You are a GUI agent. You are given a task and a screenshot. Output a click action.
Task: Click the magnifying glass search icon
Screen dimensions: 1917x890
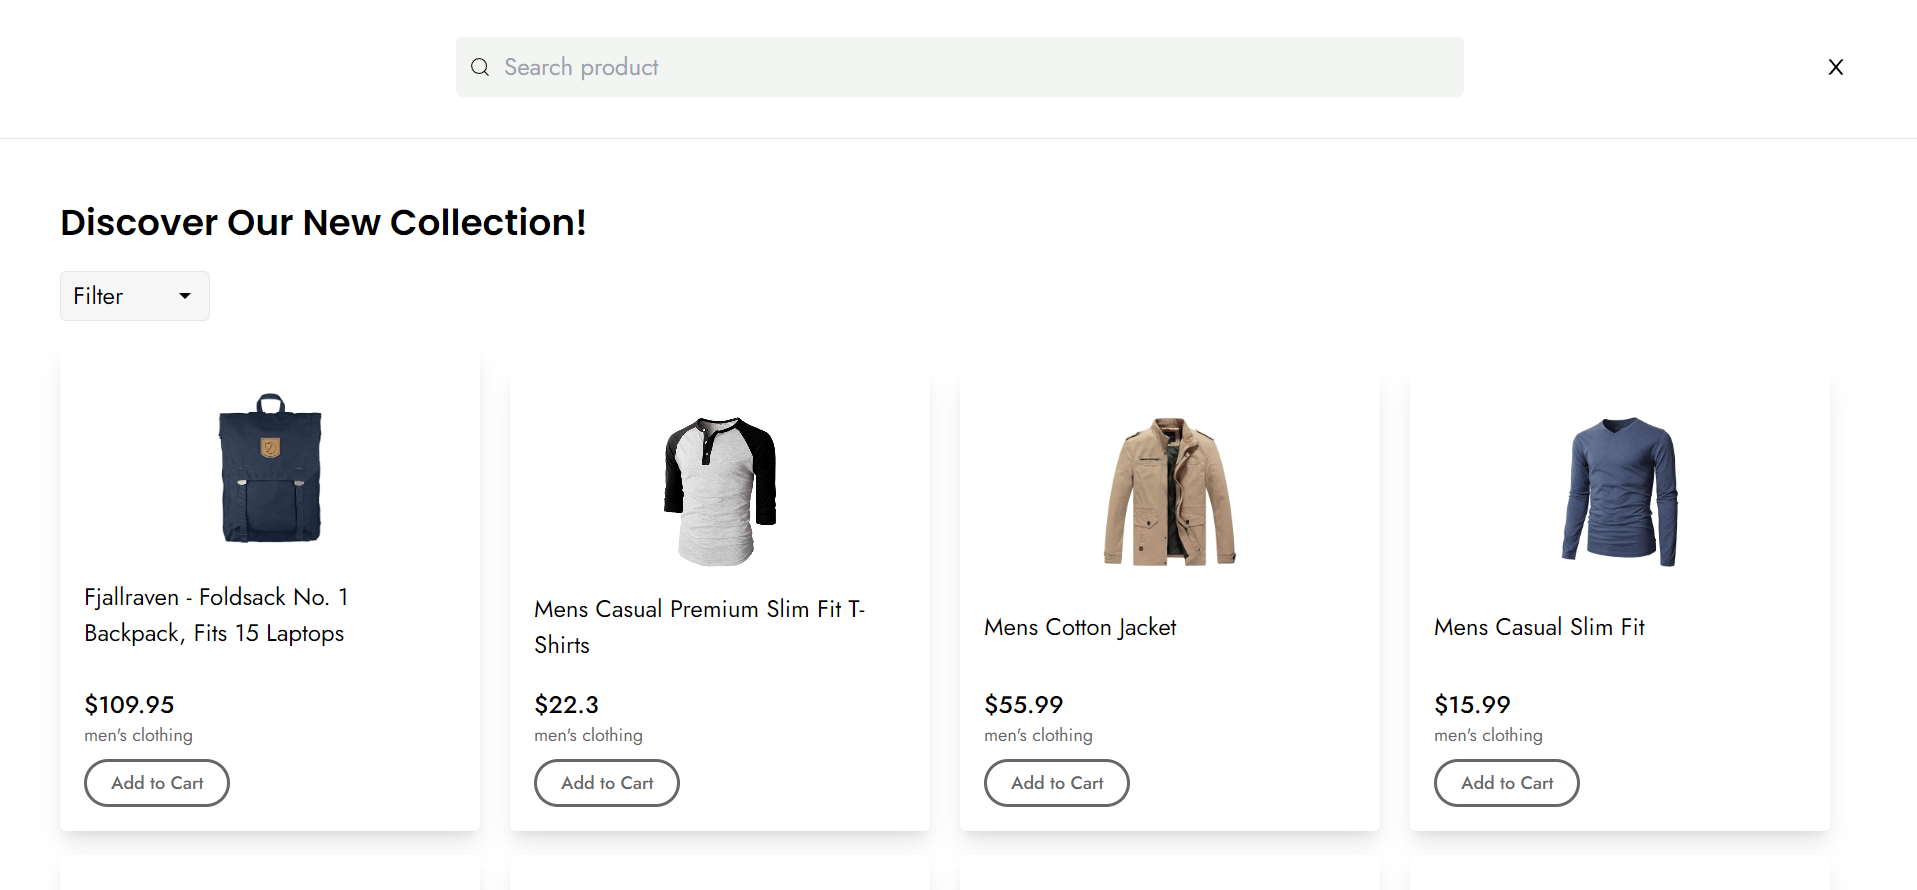click(x=480, y=67)
